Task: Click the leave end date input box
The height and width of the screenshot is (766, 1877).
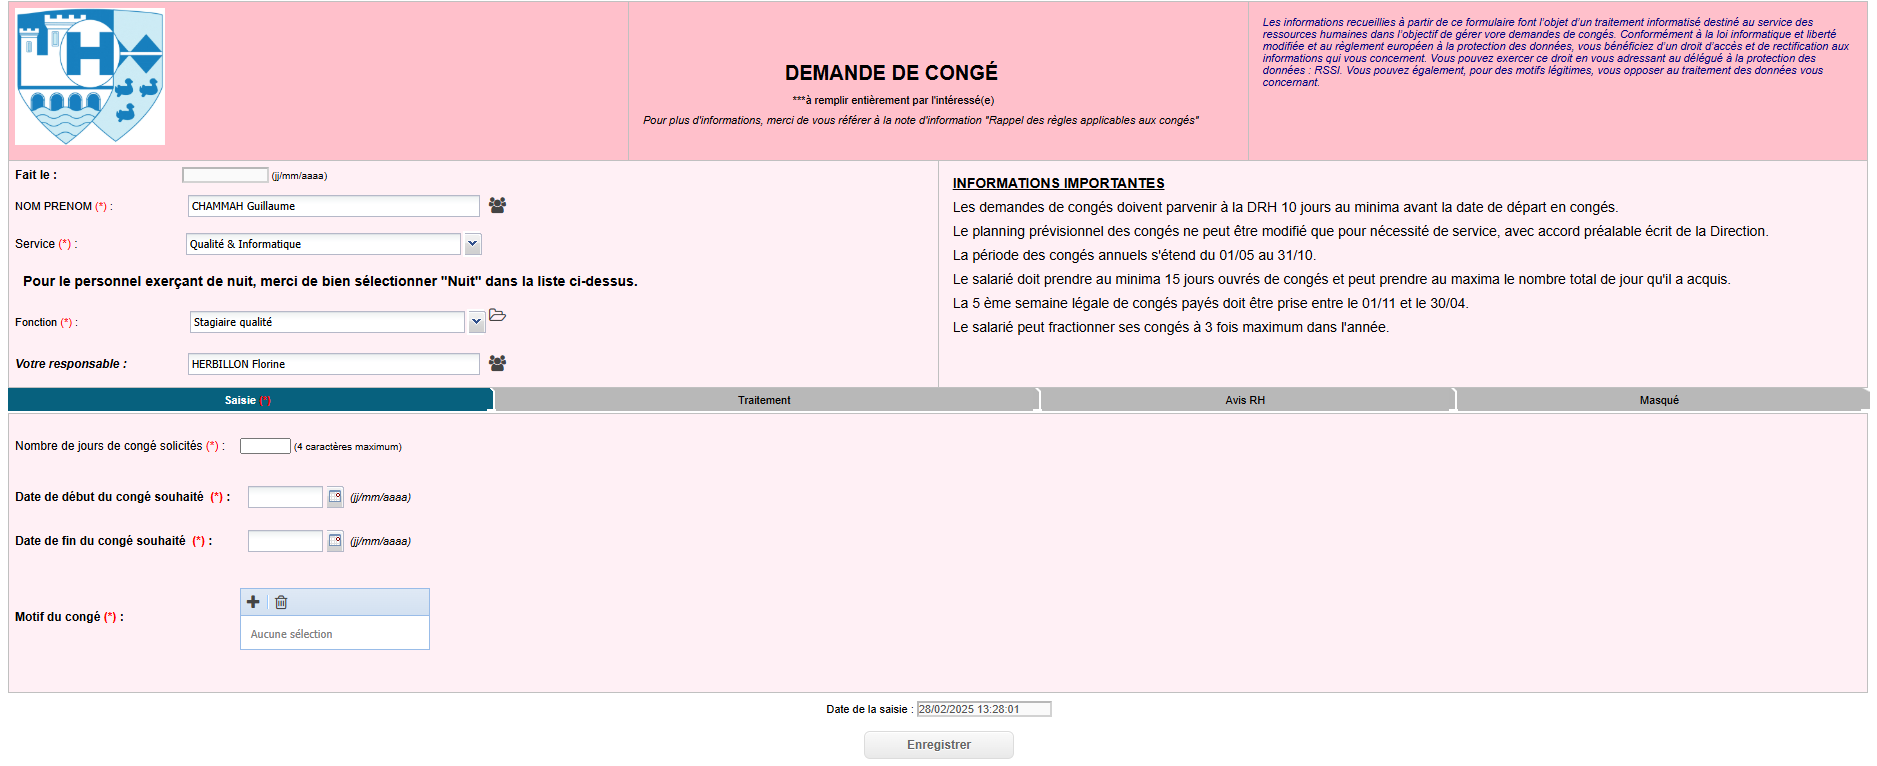Action: tap(285, 541)
